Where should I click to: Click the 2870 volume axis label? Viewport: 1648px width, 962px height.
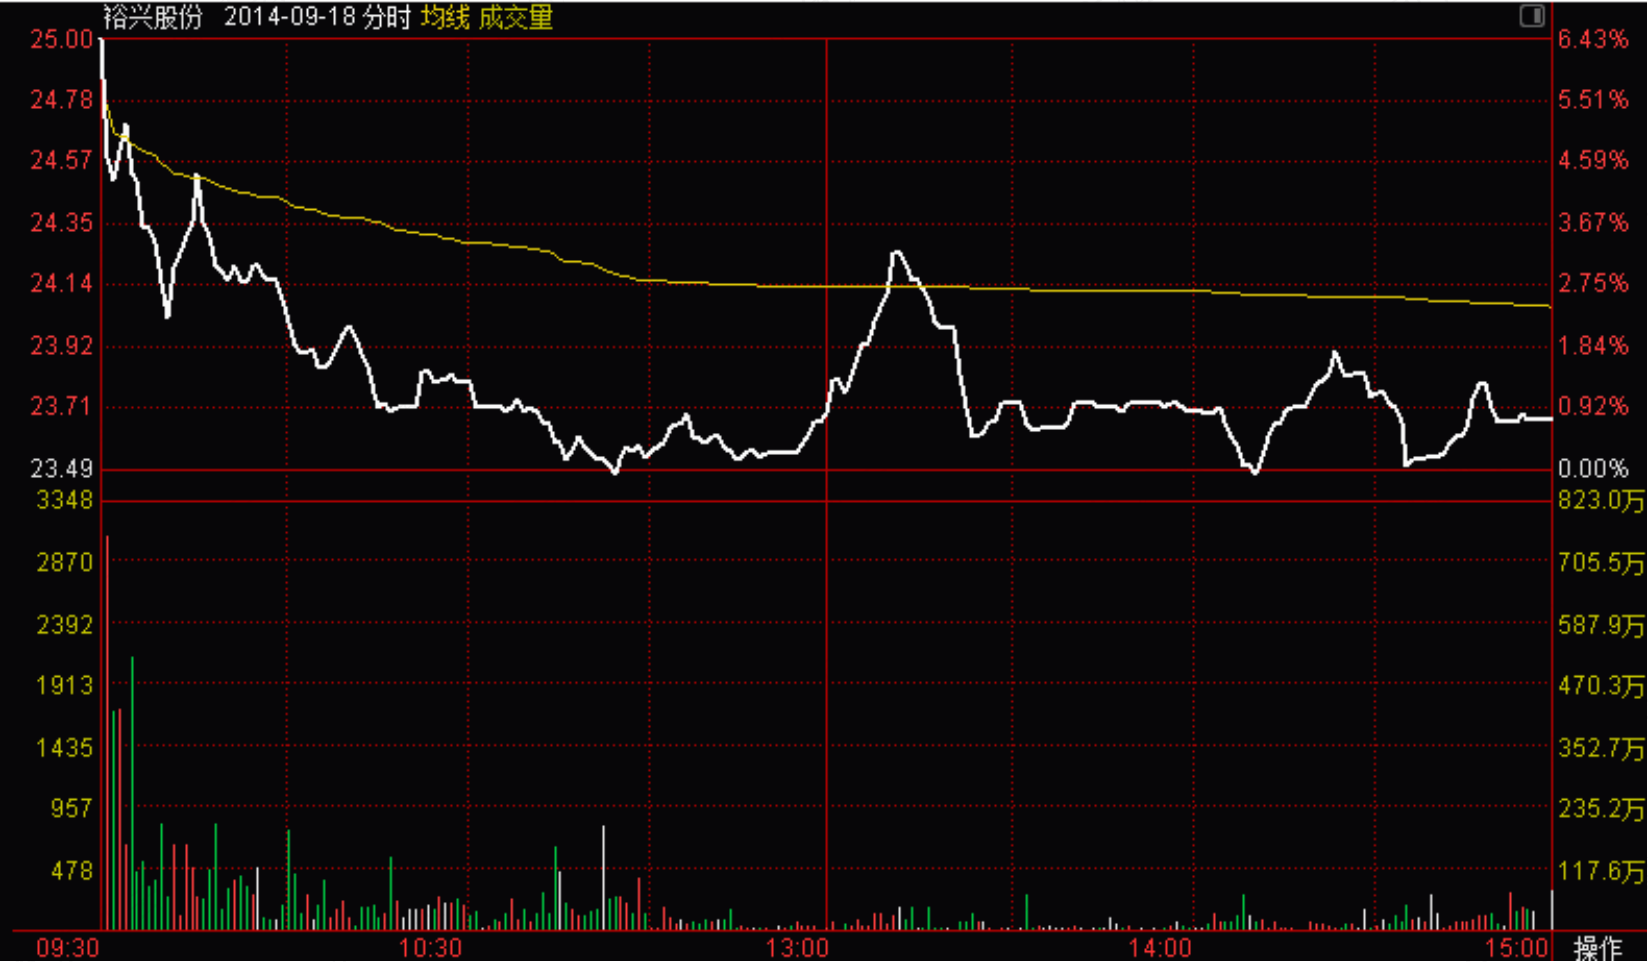[x=64, y=562]
